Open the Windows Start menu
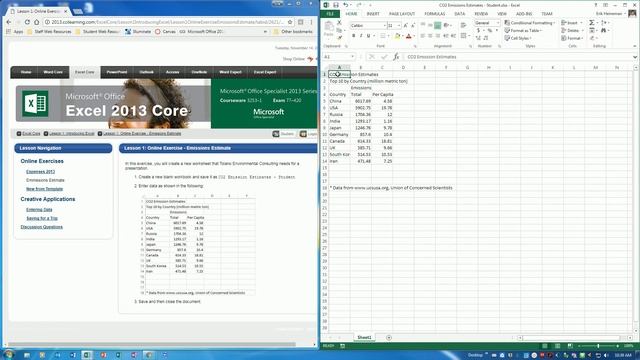Screen dimensions: 640x360 tap(8, 354)
